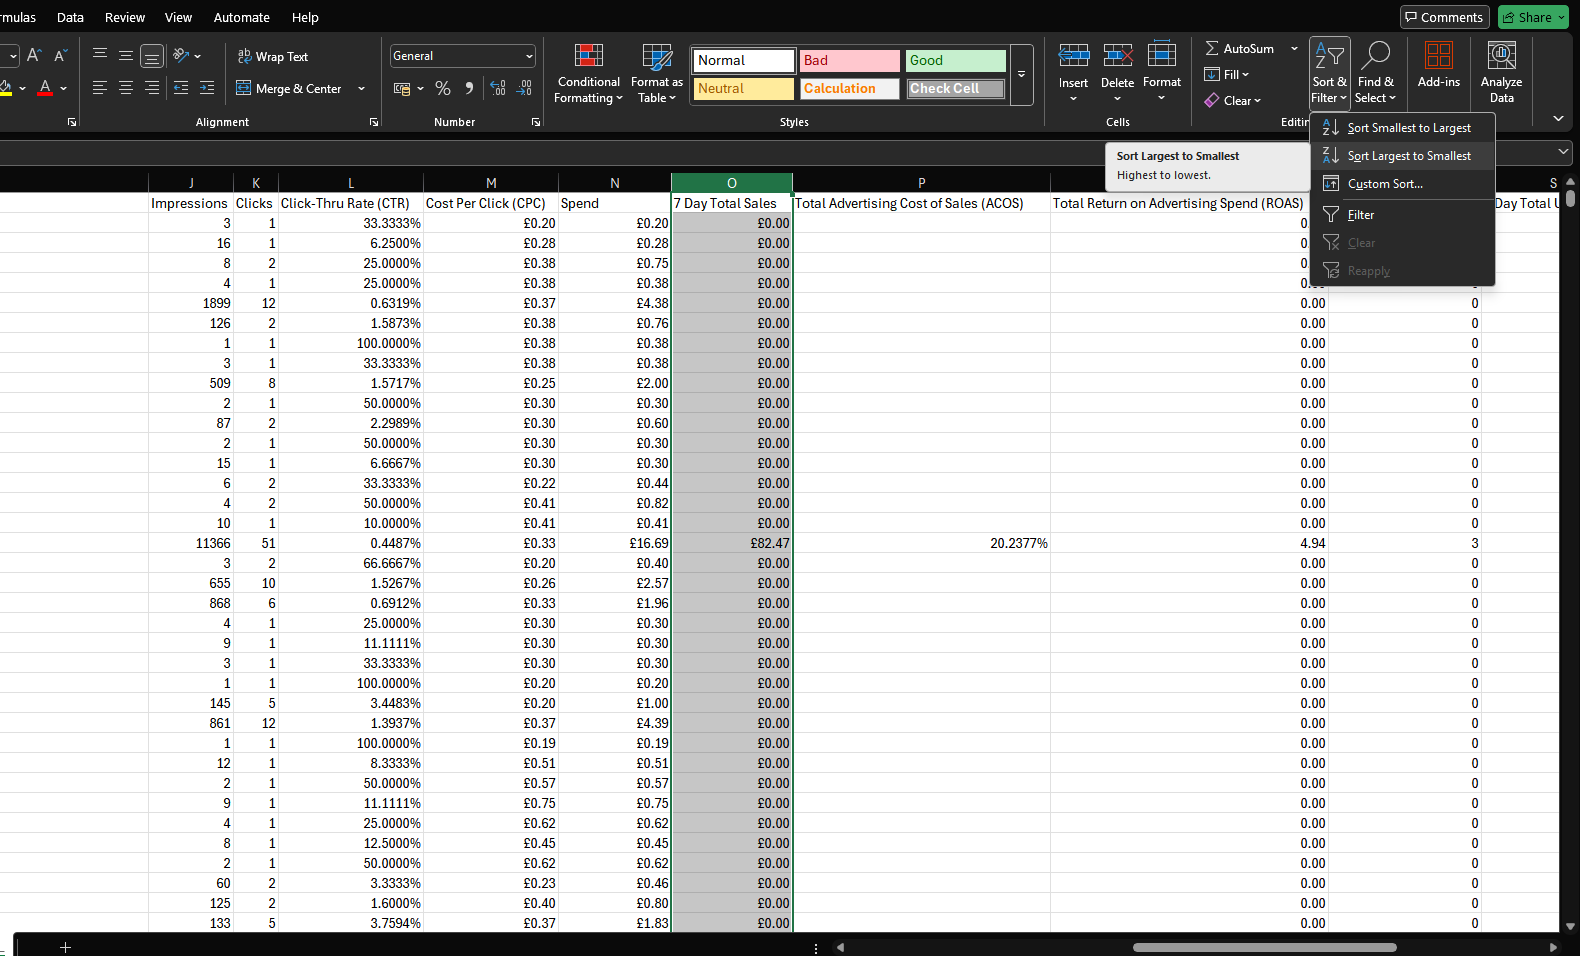Click the AutoSum sigma icon
Image resolution: width=1581 pixels, height=956 pixels.
click(1212, 48)
